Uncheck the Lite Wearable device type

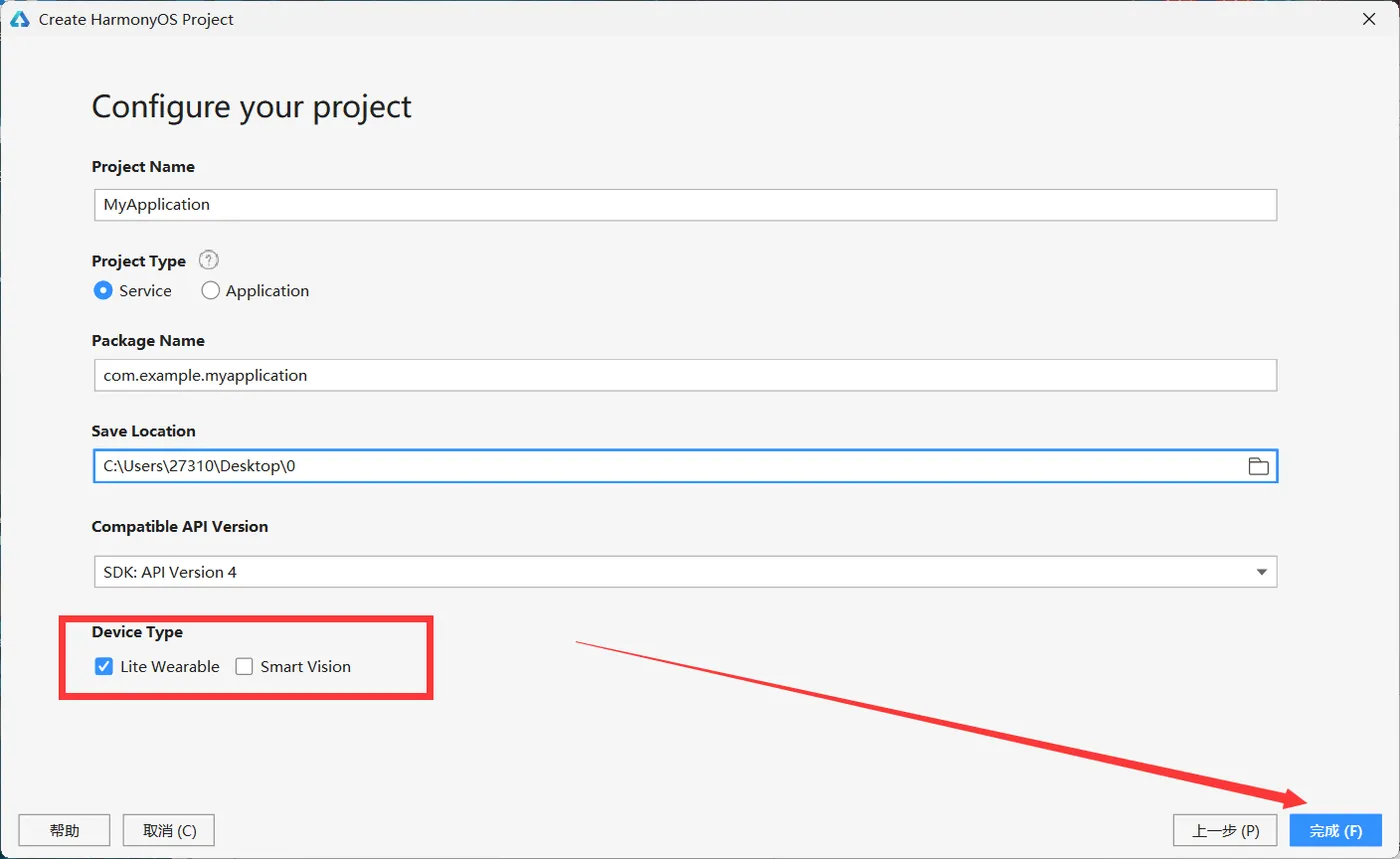tap(156, 667)
